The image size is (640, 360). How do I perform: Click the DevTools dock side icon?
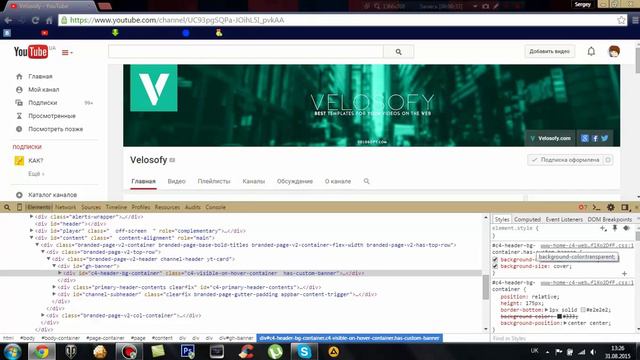[x=624, y=207]
